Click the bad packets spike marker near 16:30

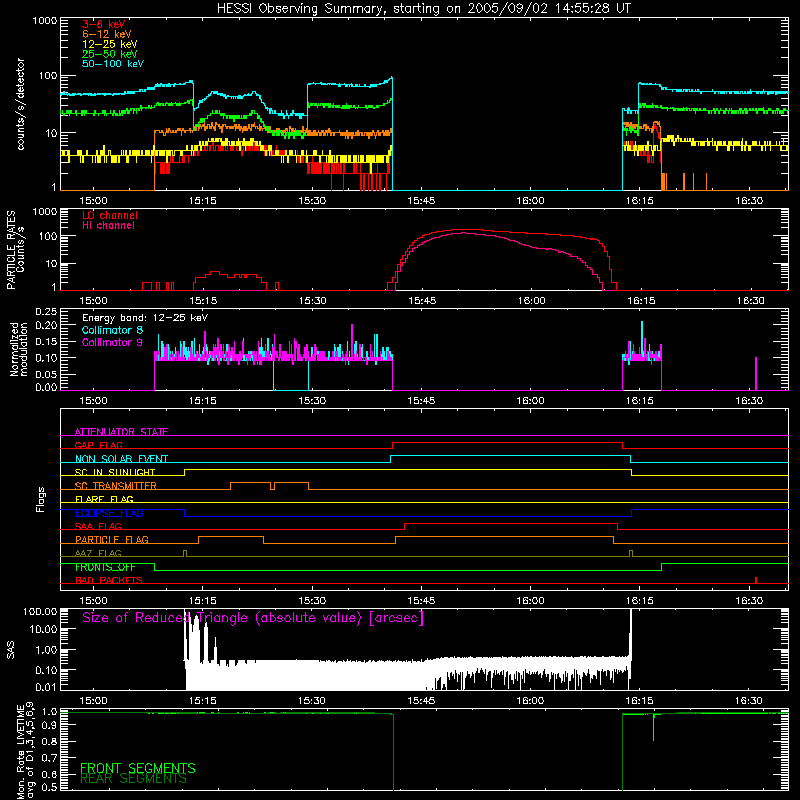click(x=756, y=580)
